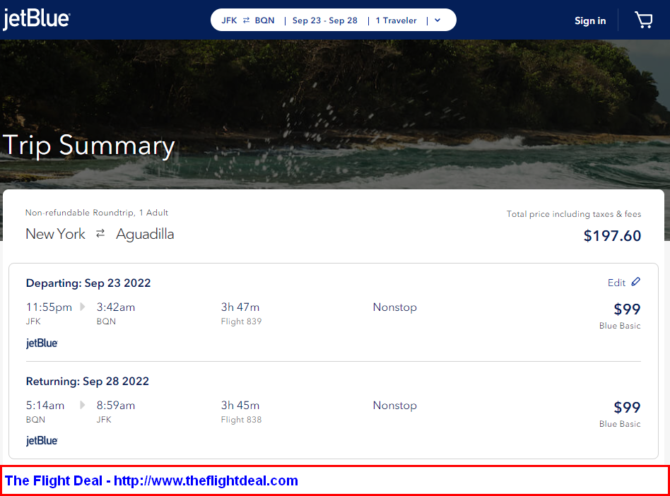Viewport: 670px width, 496px height.
Task: Click the BQN destination code in search bar
Action: click(264, 21)
